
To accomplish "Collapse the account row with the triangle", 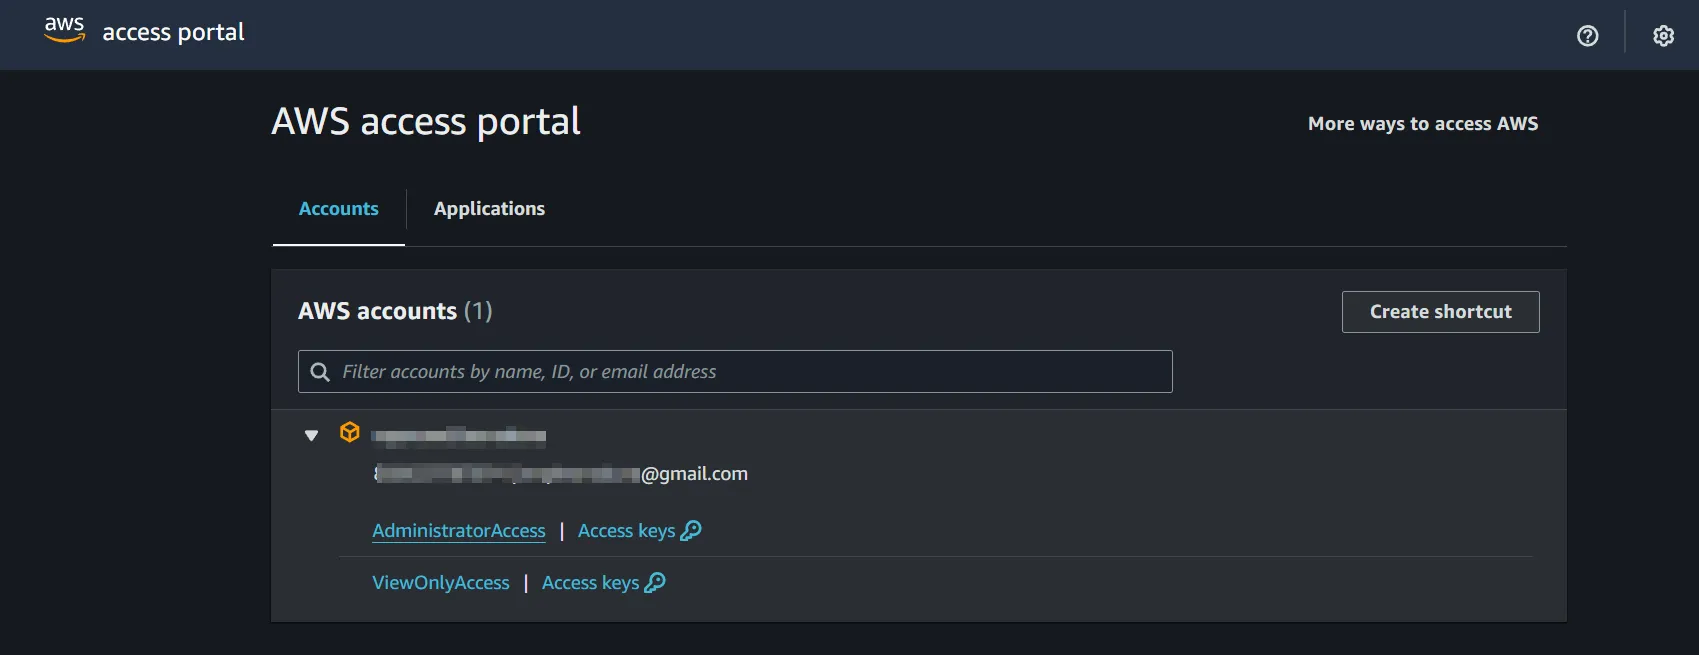I will pyautogui.click(x=311, y=435).
